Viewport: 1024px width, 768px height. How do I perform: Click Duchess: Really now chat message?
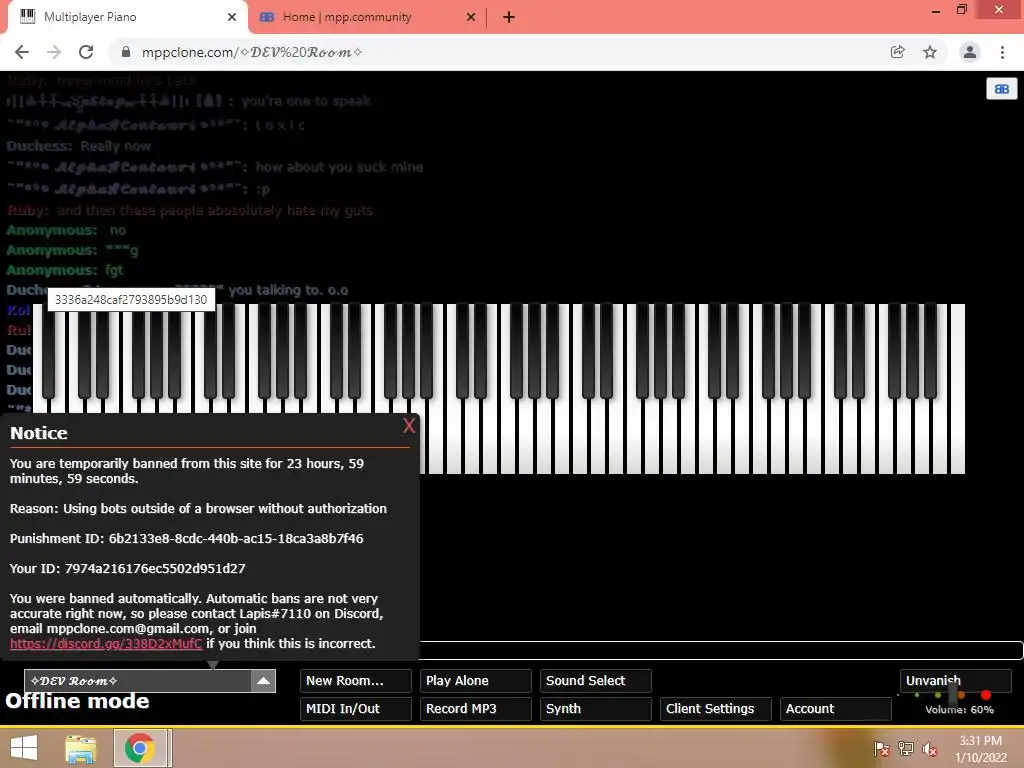coord(78,146)
